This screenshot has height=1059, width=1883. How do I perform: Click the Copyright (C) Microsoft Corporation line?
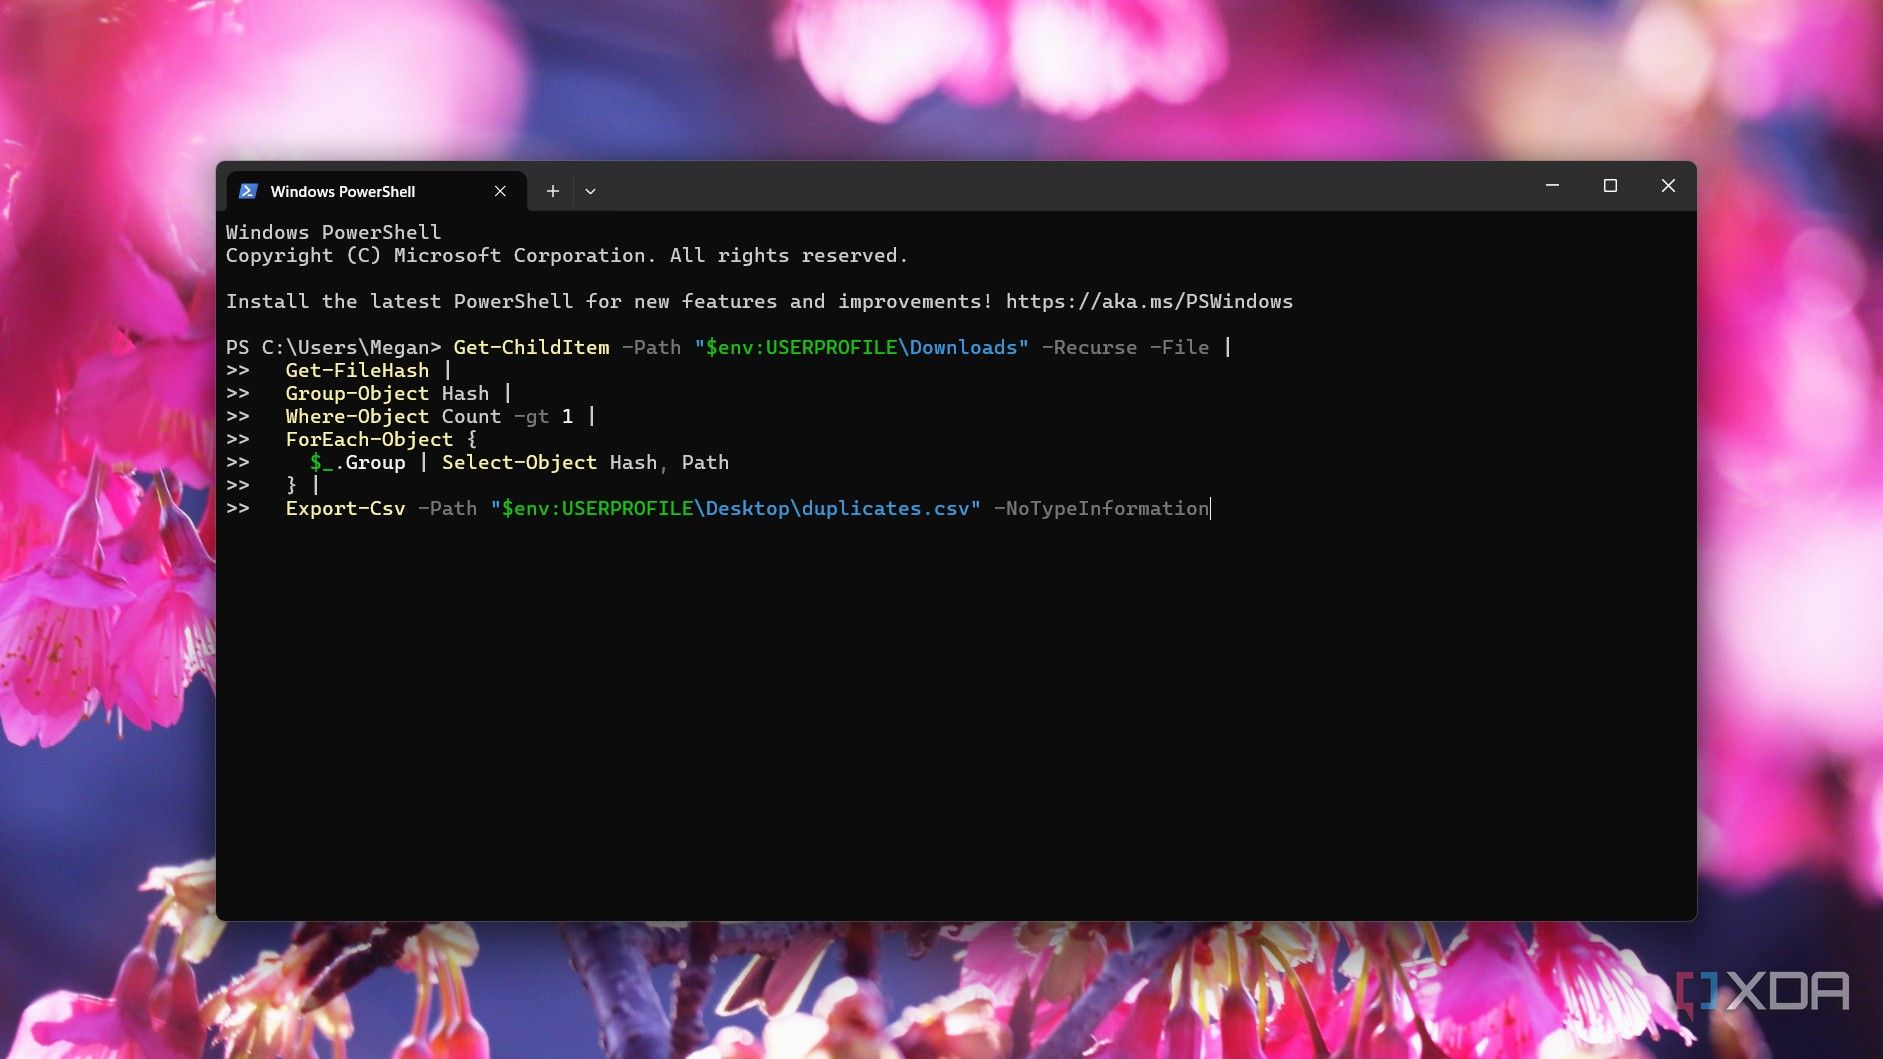pyautogui.click(x=567, y=255)
